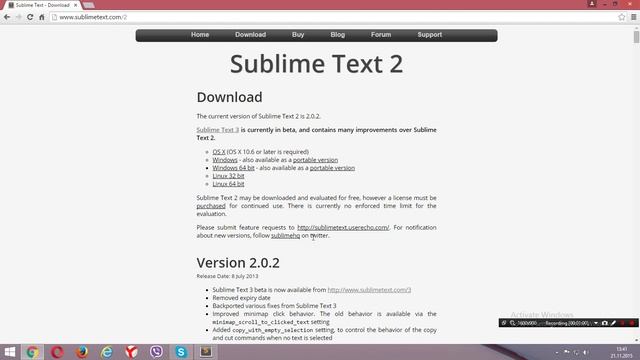Open the tray volume speaker icon
This screenshot has width=640, height=360.
pyautogui.click(x=586, y=352)
